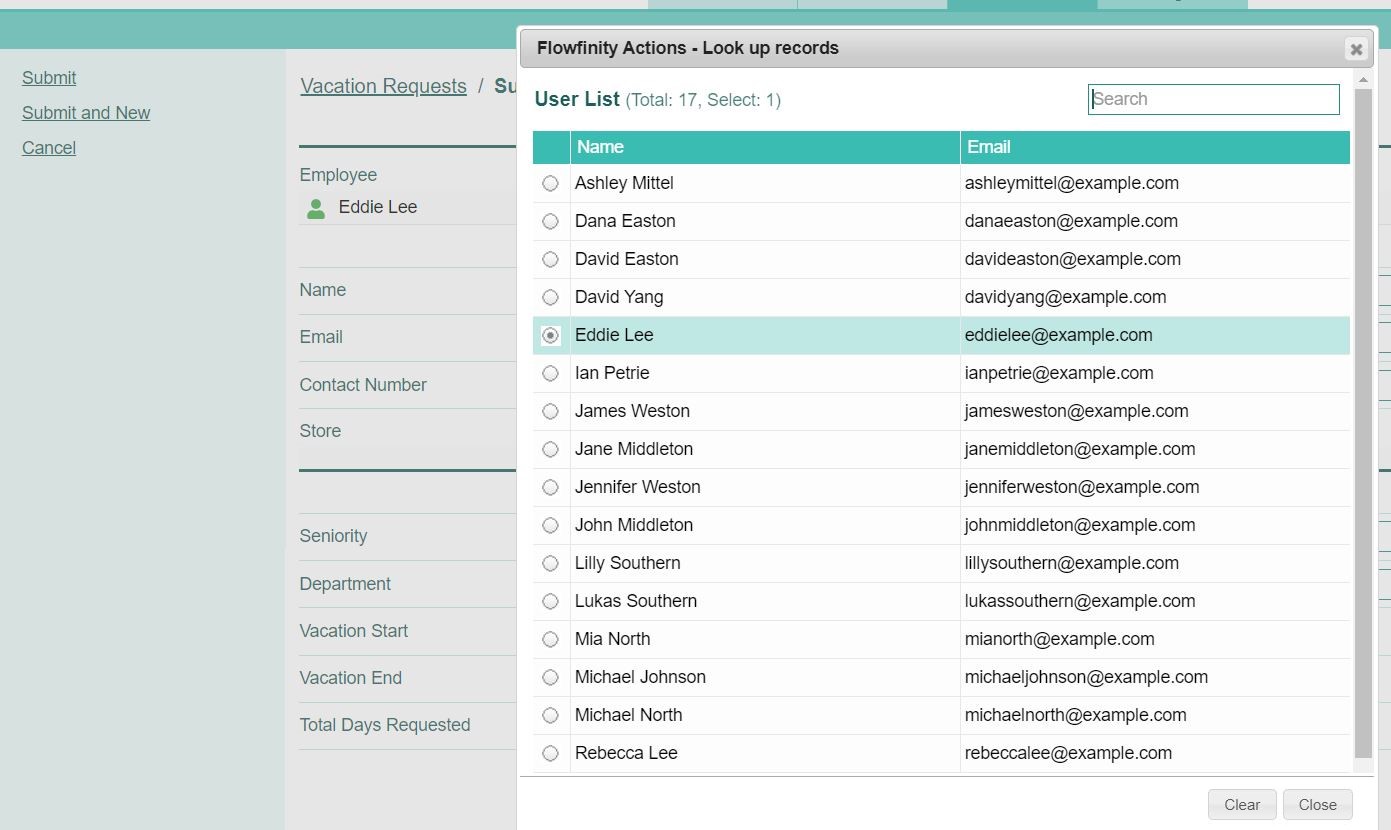Click the scrollbar up arrow in dialog
This screenshot has width=1391, height=830.
pyautogui.click(x=1363, y=78)
